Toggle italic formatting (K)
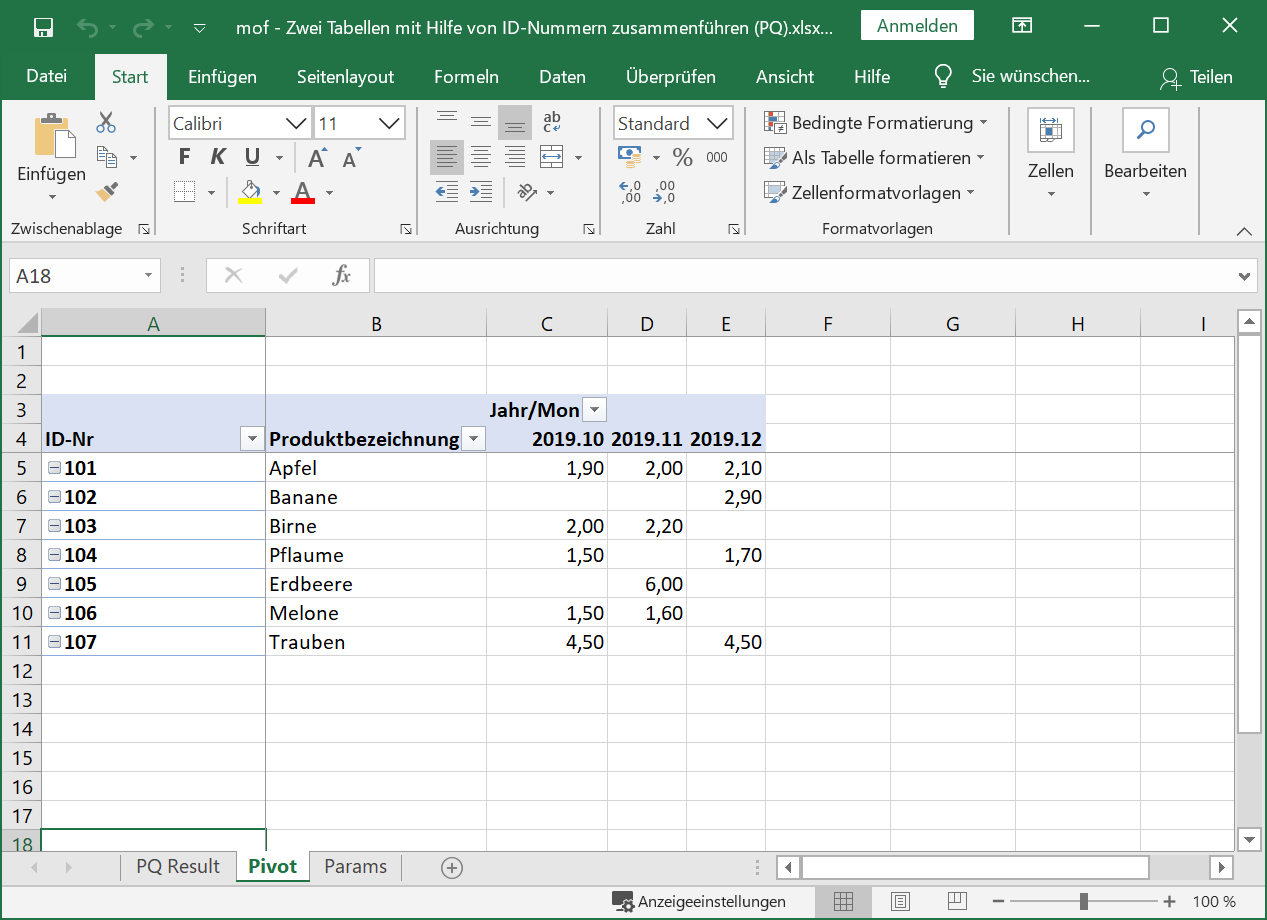Screen dimensions: 1267x920 218,157
